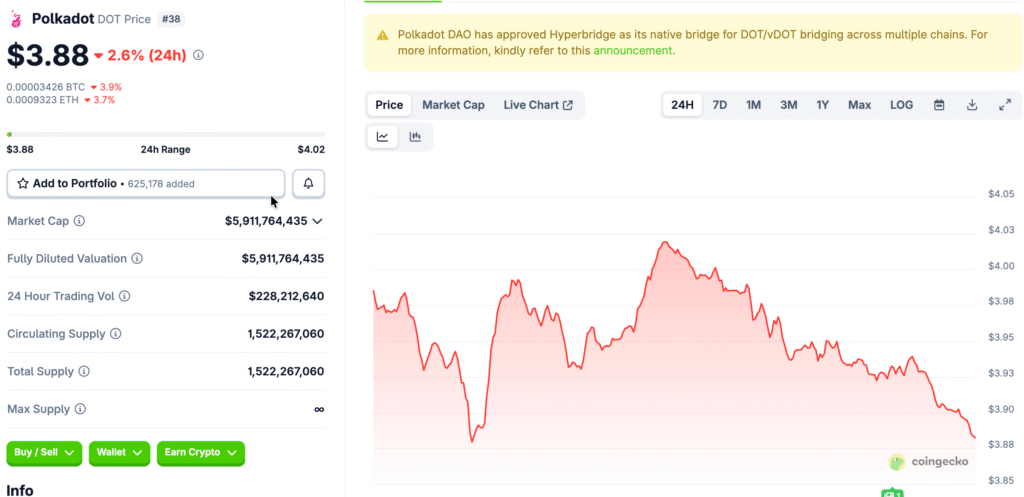This screenshot has width=1024, height=497.
Task: Click the external link icon on Live Chart
Action: tap(568, 104)
